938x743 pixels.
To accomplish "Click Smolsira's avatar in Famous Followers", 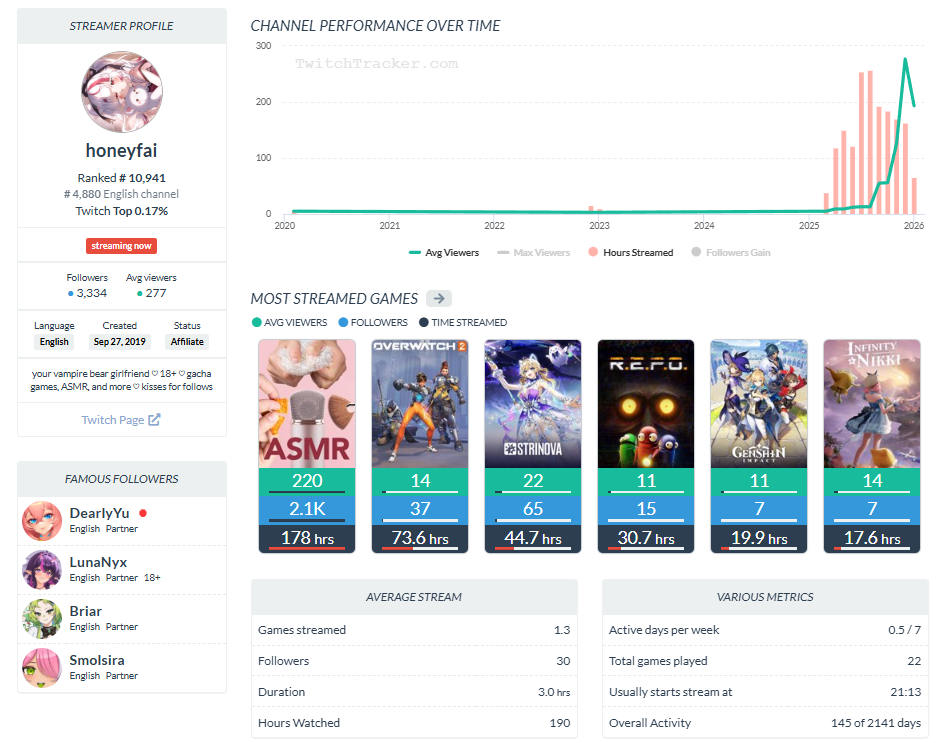I will point(42,668).
